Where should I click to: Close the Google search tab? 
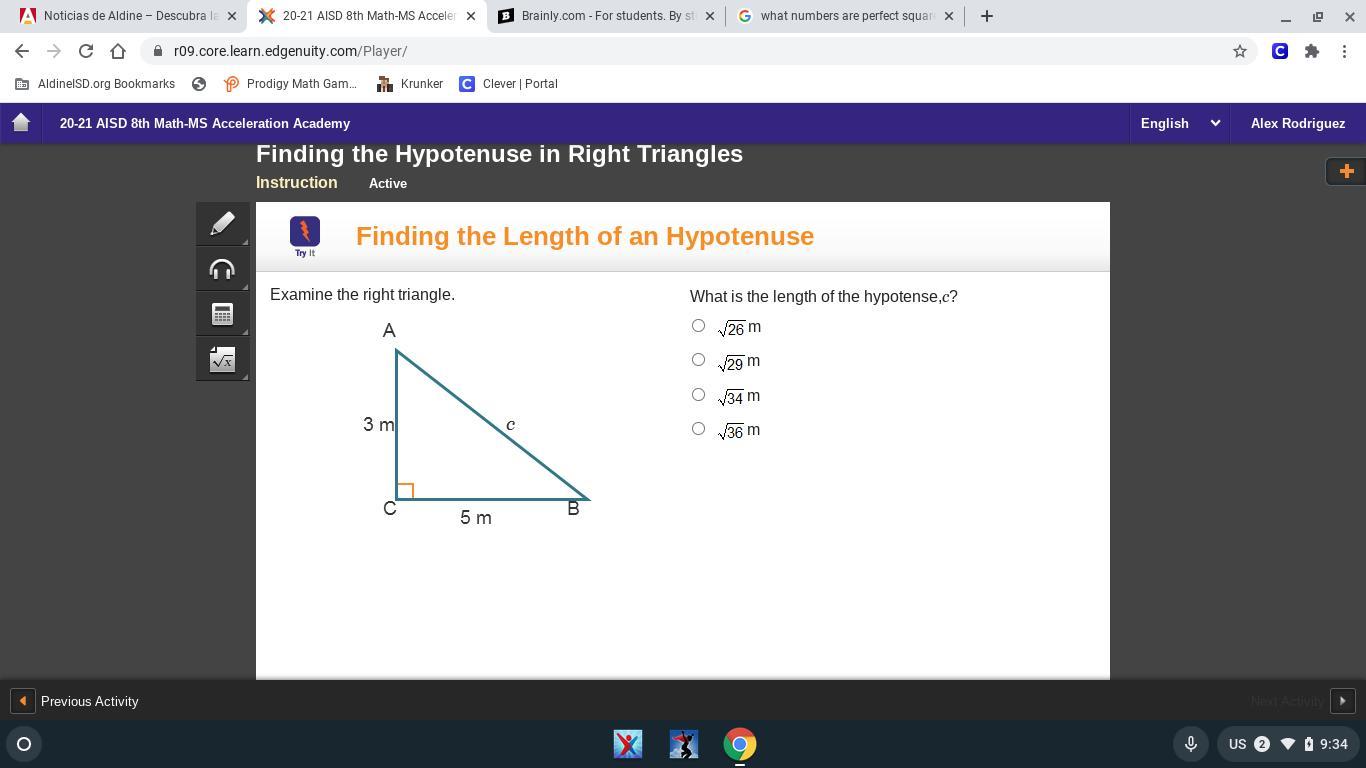pyautogui.click(x=949, y=16)
